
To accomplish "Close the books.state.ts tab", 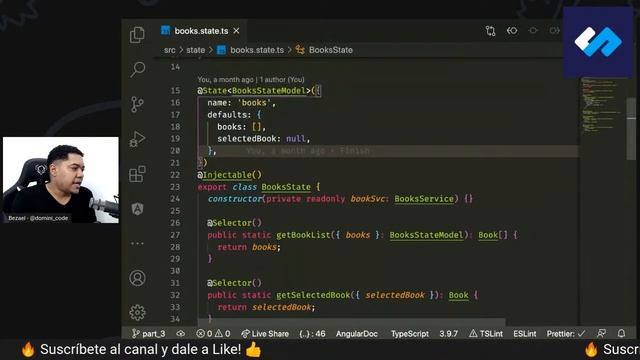I will click(x=236, y=31).
